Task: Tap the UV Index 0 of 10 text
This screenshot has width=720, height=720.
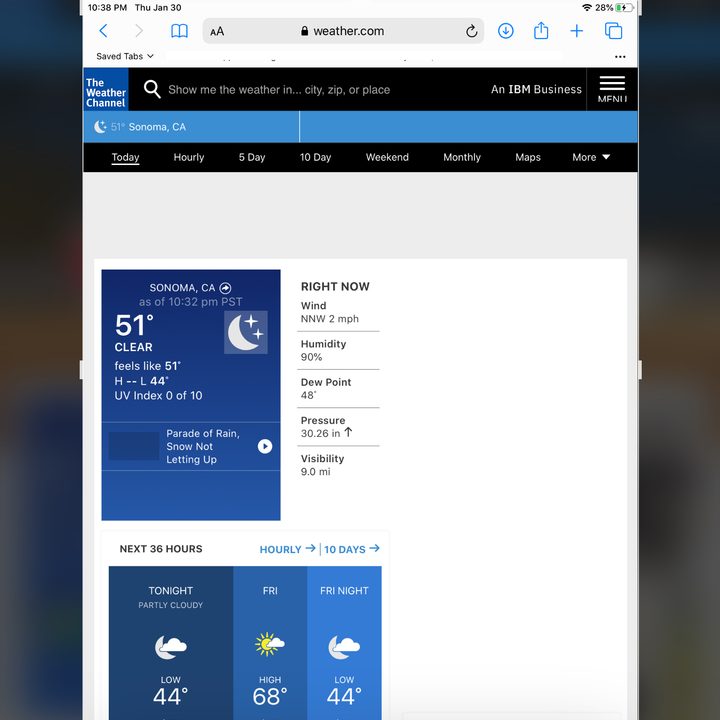Action: (x=158, y=395)
